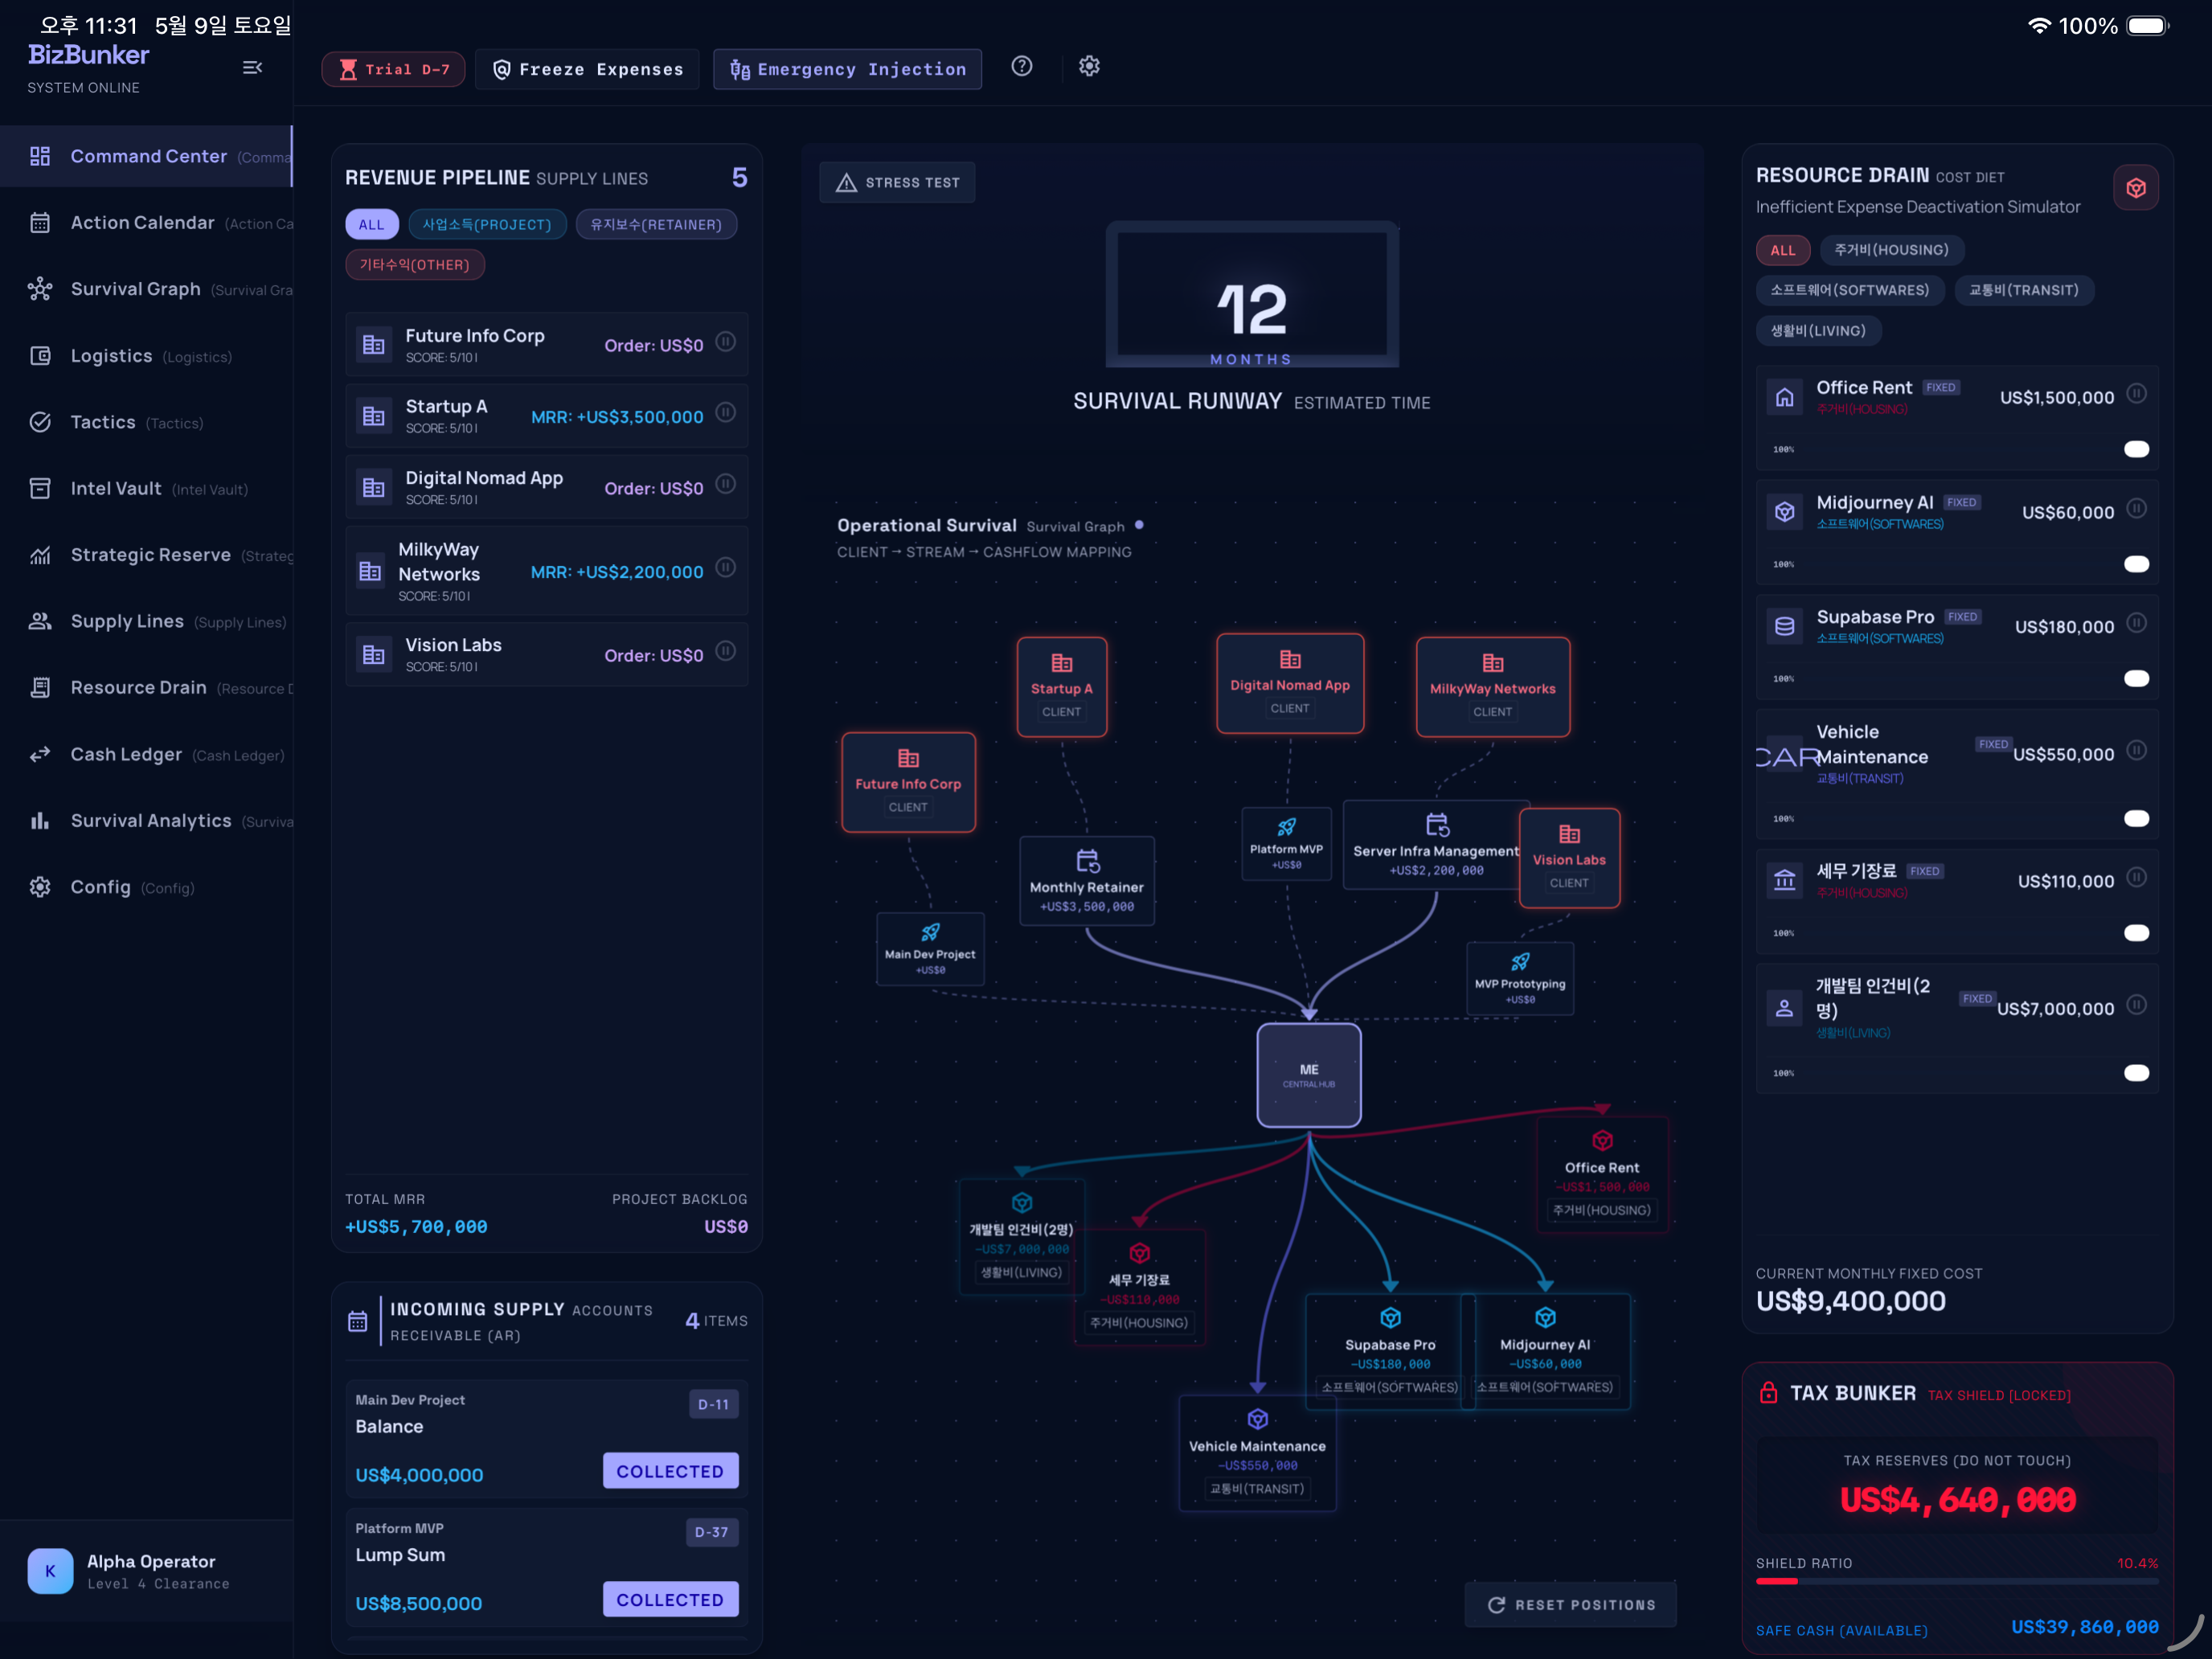Click the Trial D-7 button
This screenshot has height=1659, width=2212.
[394, 69]
